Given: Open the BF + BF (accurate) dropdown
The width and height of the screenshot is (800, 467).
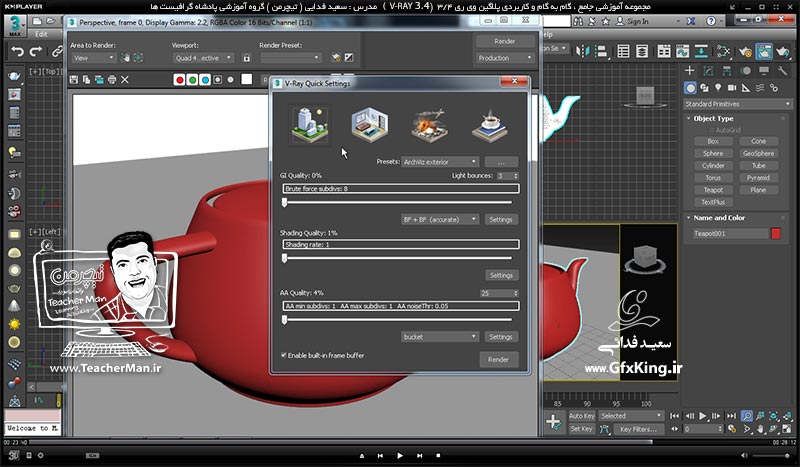Looking at the screenshot, I should coord(440,219).
